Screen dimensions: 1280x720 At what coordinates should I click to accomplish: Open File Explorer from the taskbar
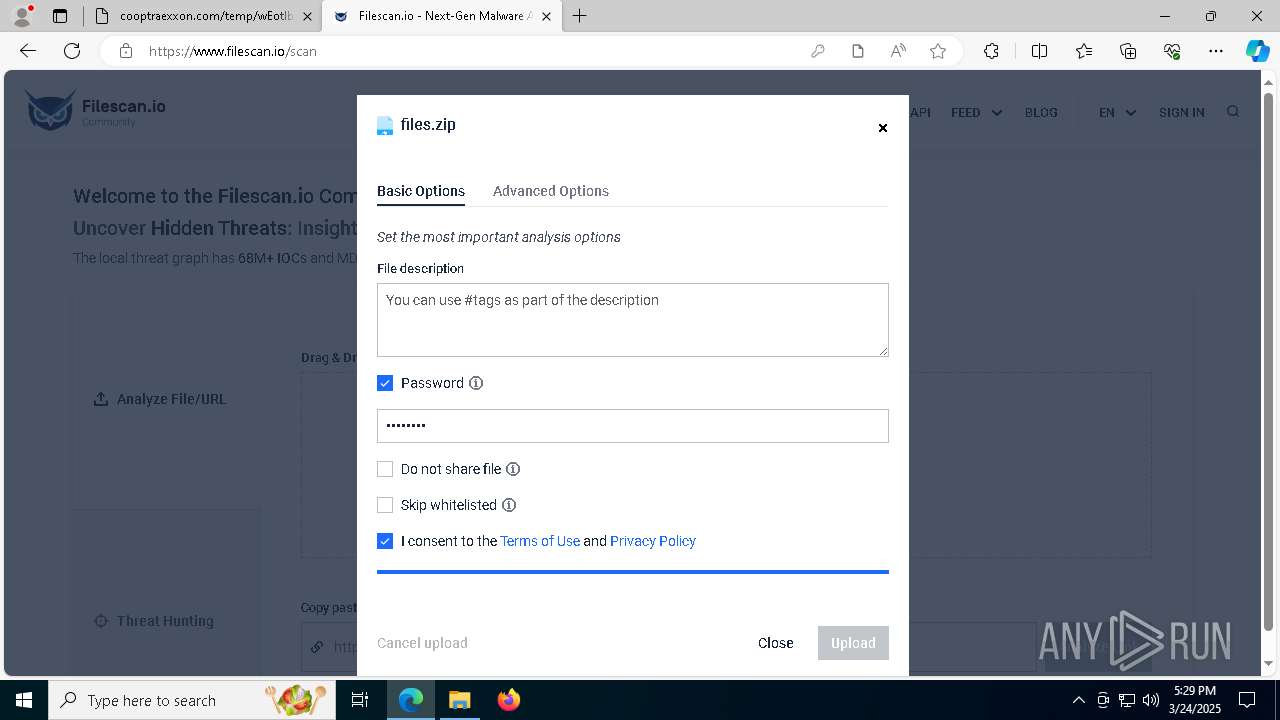(459, 700)
